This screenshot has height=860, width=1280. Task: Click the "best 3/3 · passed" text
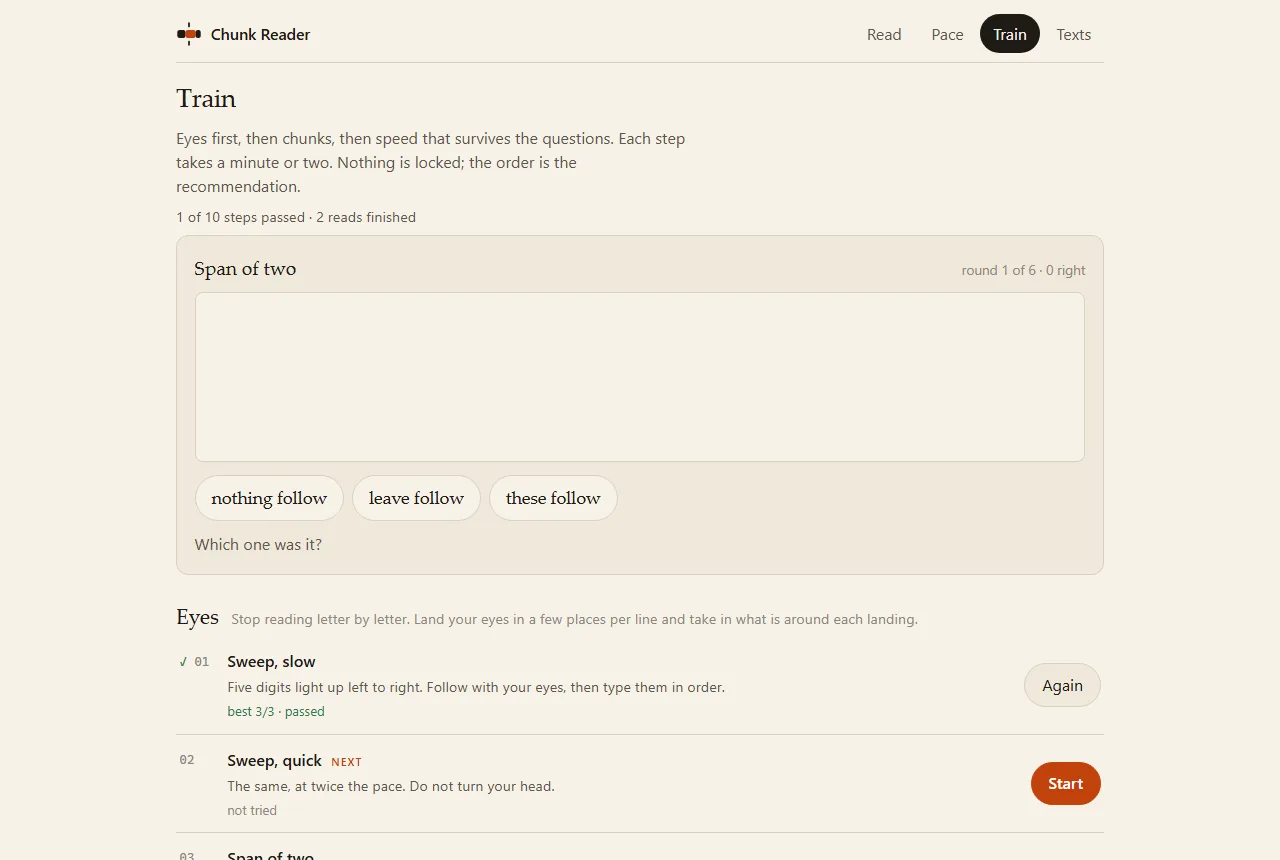coord(276,712)
